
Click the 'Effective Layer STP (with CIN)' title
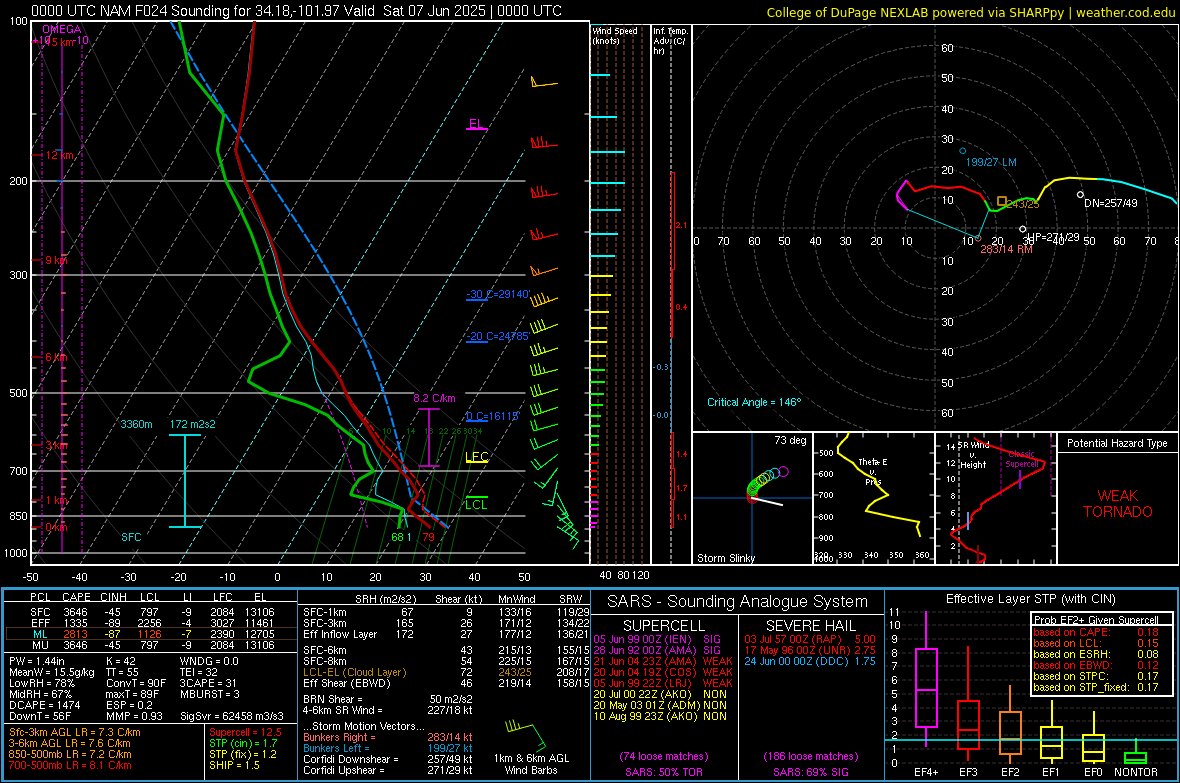click(x=1030, y=599)
